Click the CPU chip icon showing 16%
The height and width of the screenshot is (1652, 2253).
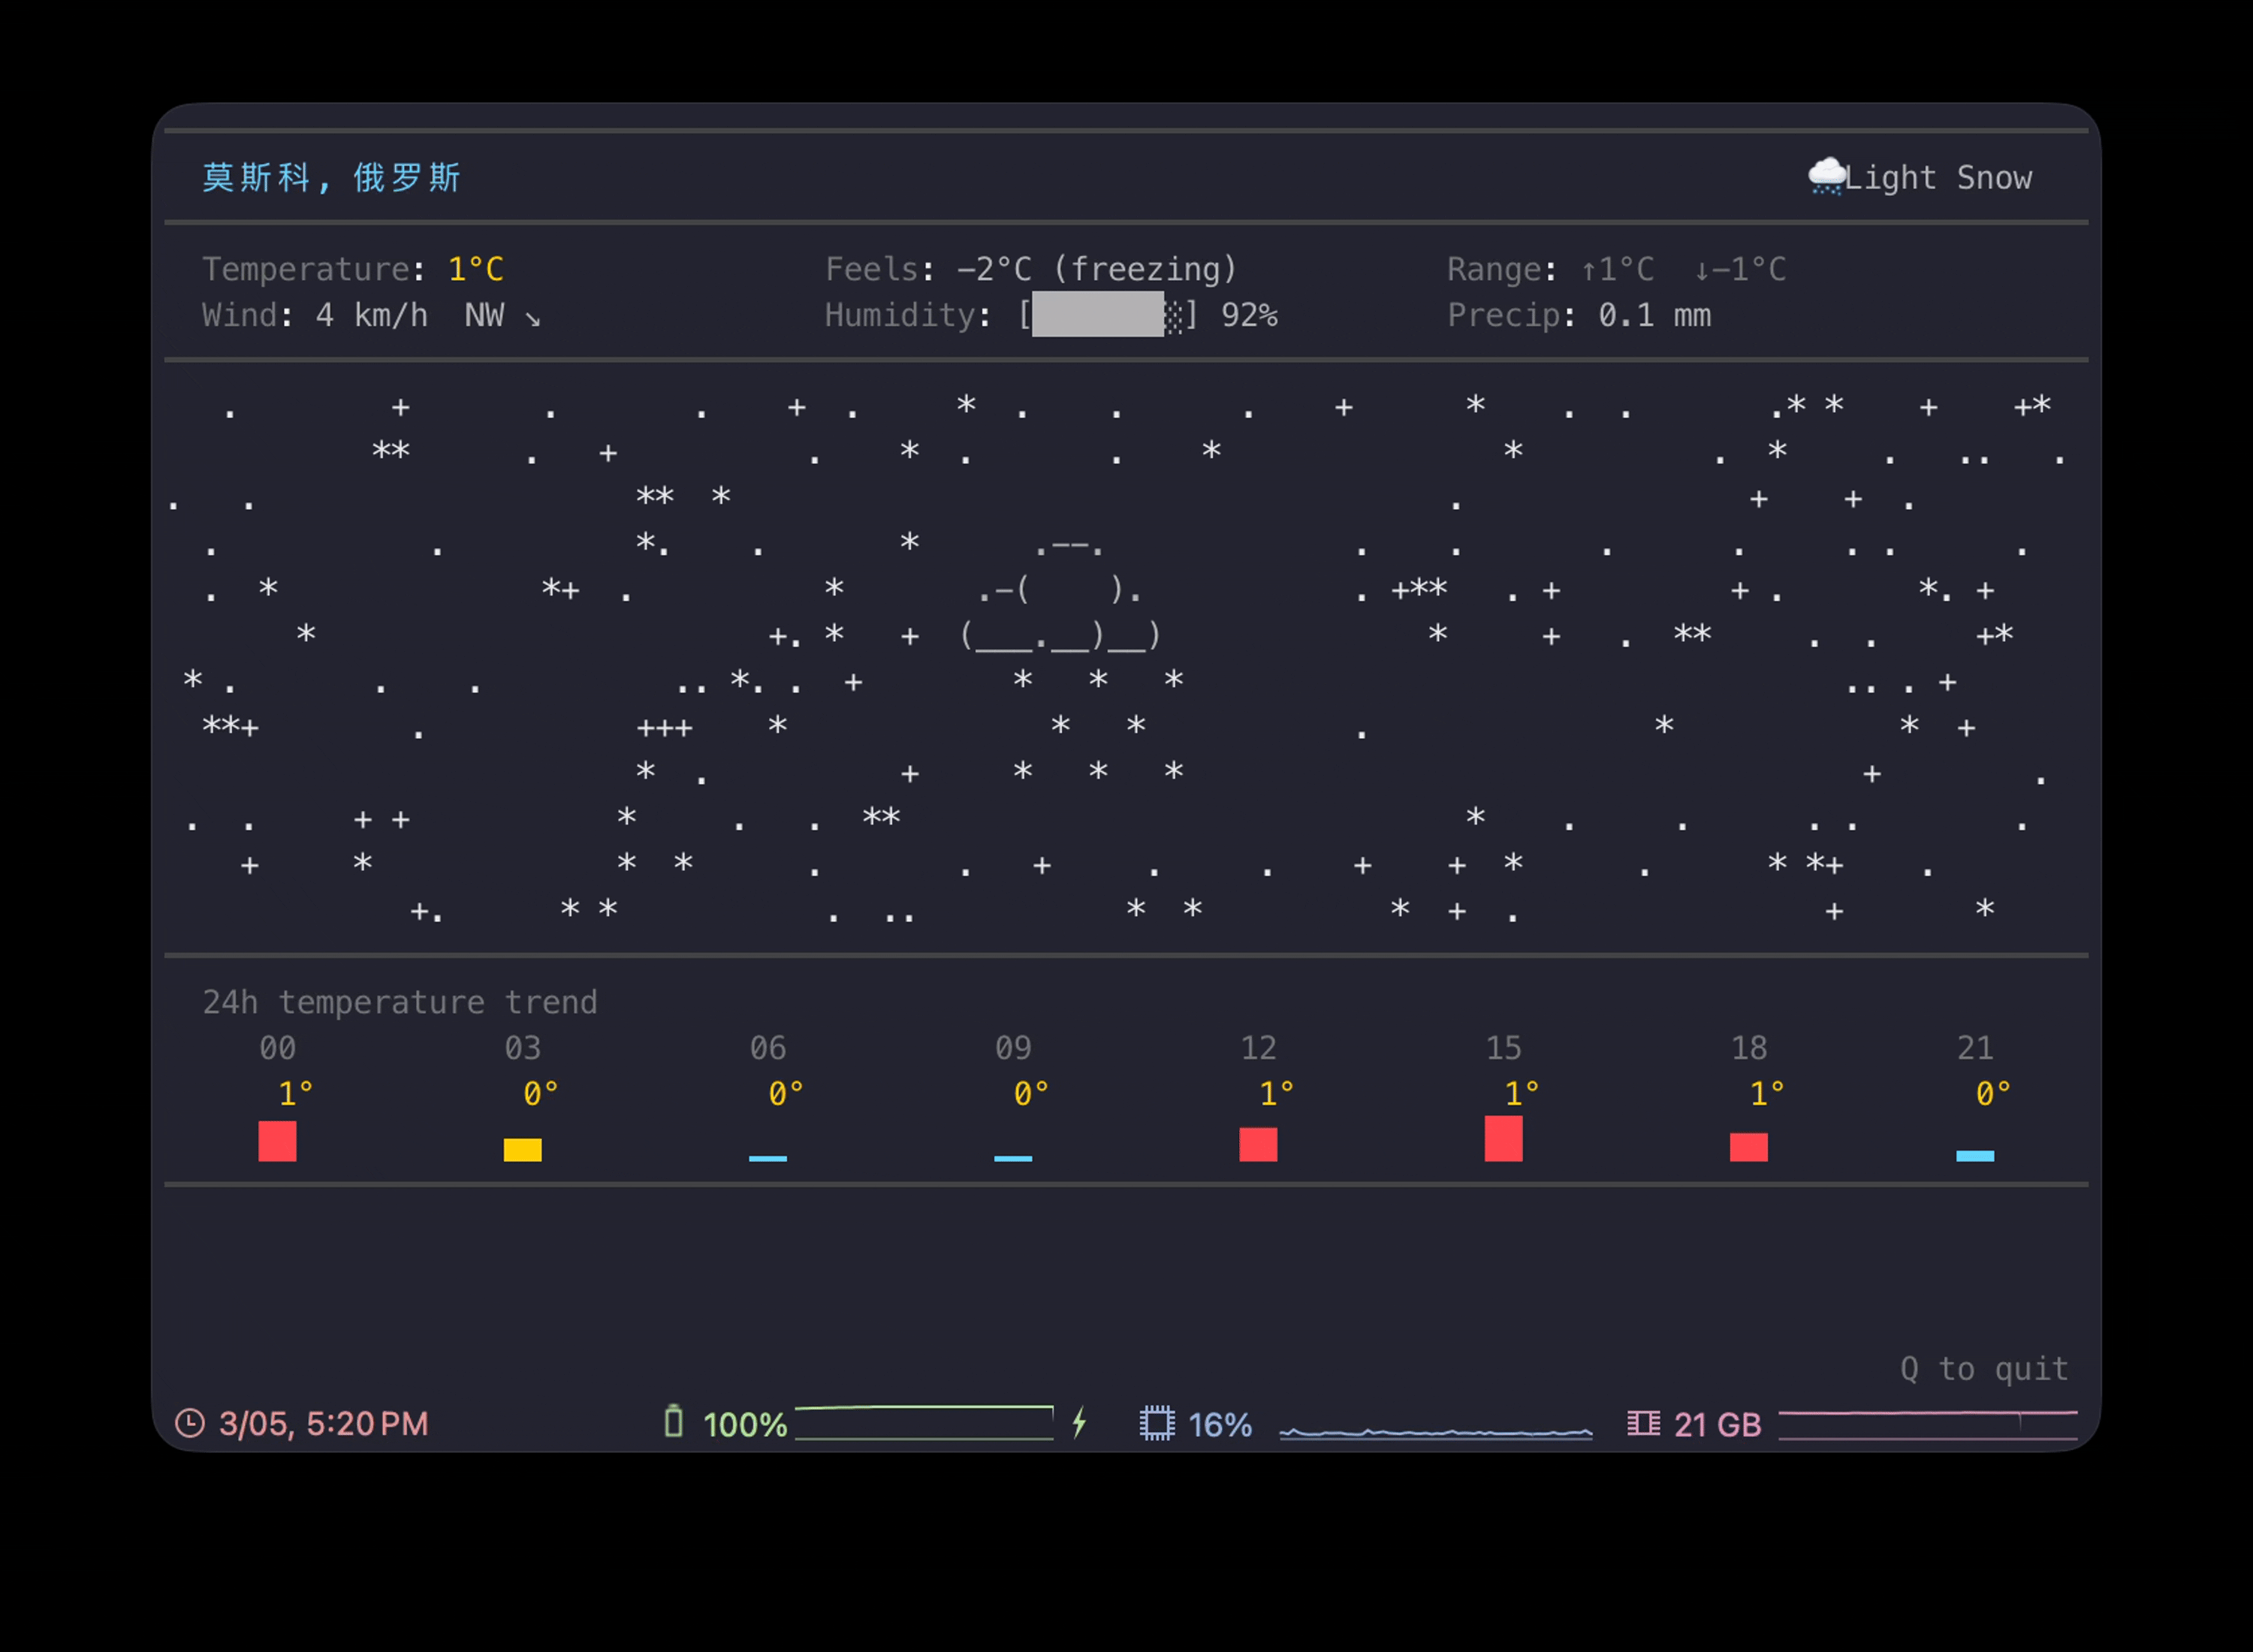(x=1157, y=1423)
